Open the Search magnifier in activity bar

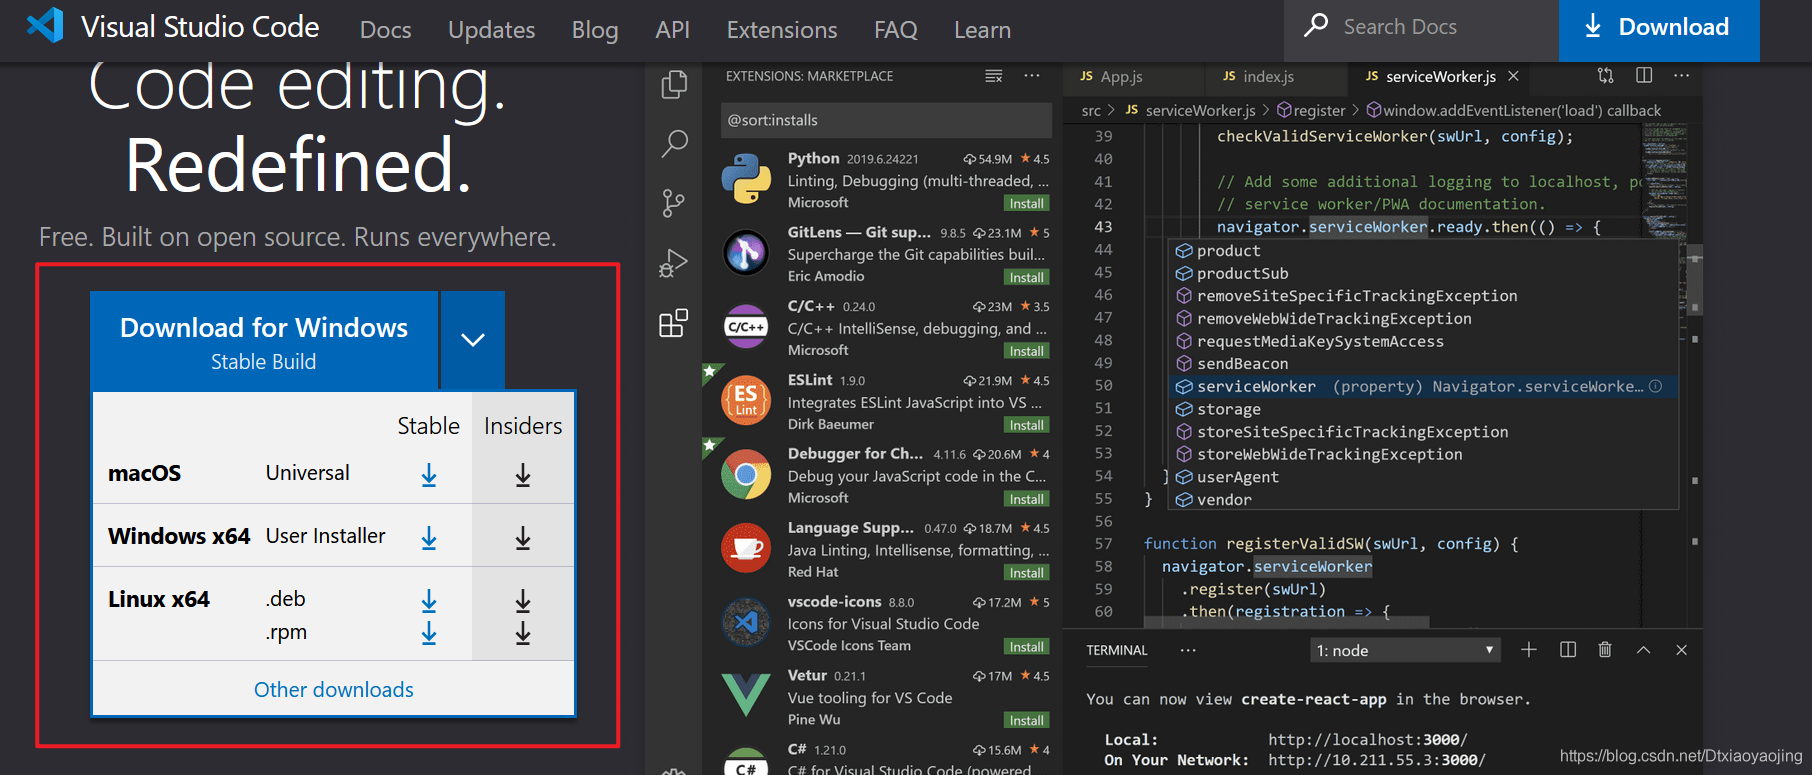[674, 144]
